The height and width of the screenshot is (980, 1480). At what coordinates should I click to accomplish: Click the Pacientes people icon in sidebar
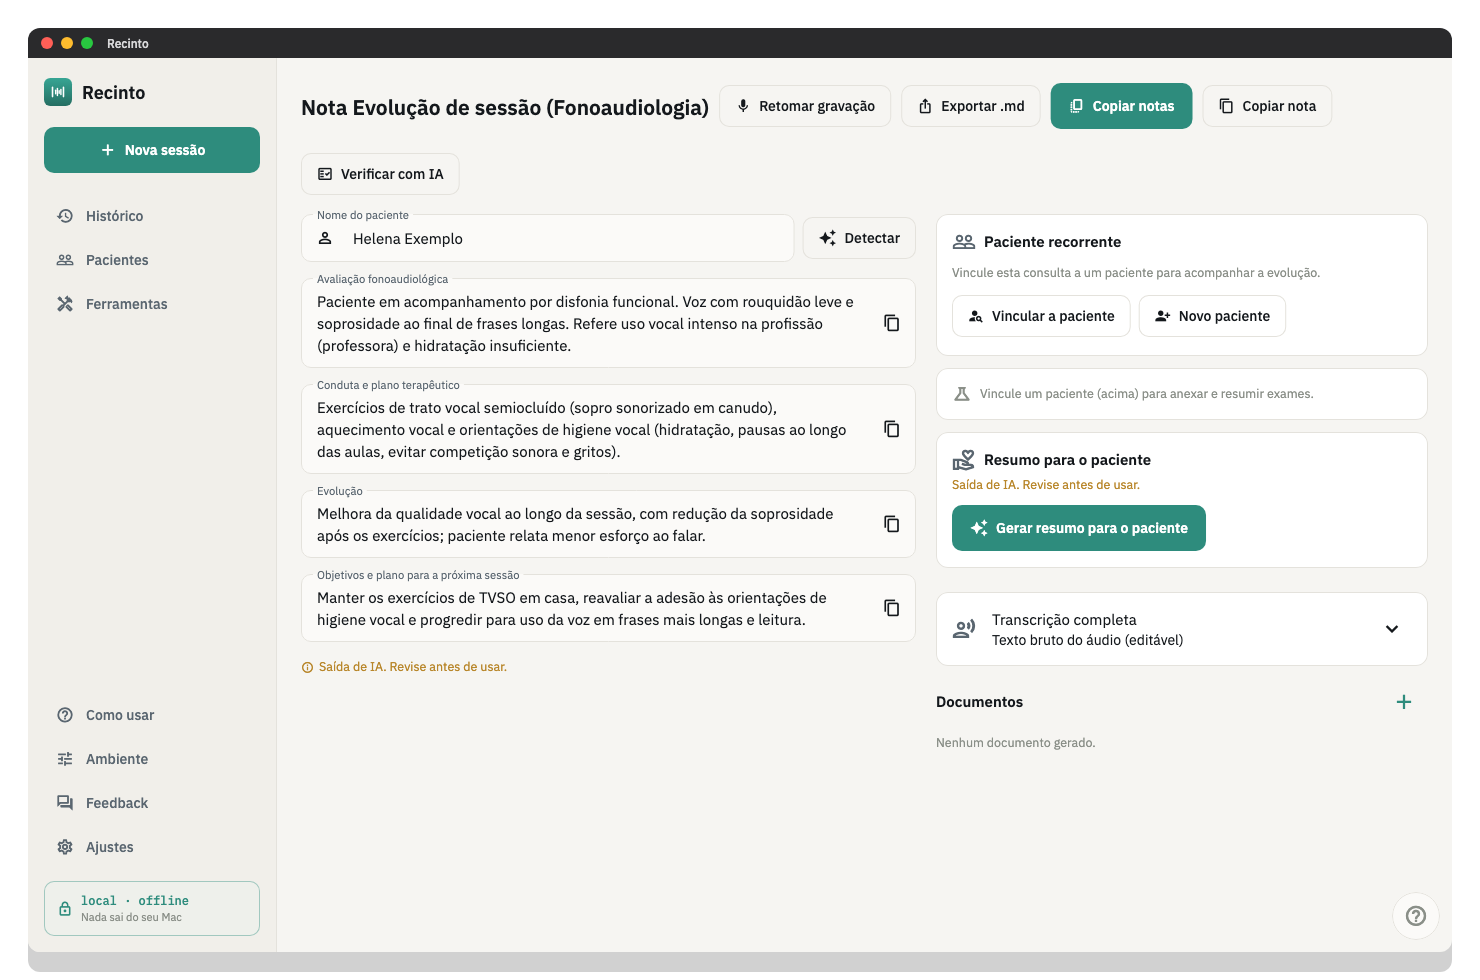point(65,260)
